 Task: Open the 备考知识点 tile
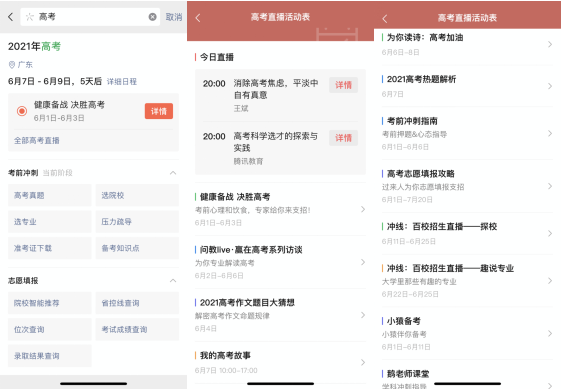point(137,248)
